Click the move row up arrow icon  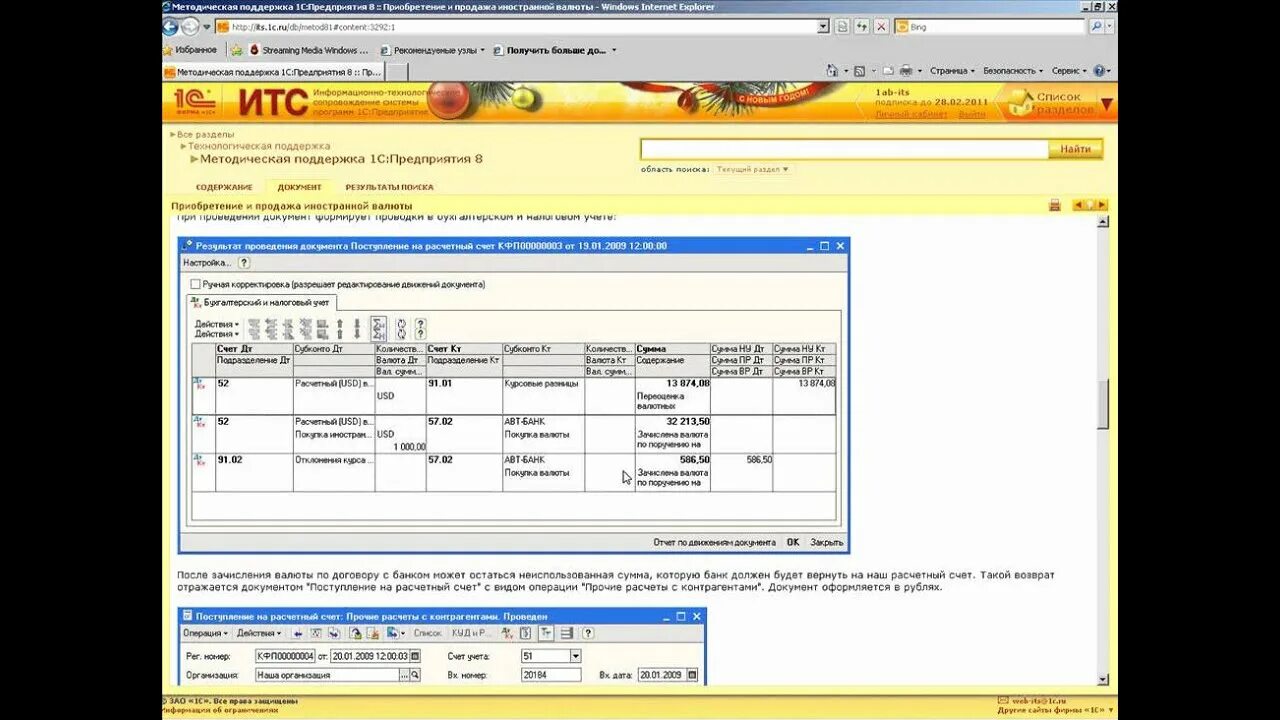click(x=340, y=329)
